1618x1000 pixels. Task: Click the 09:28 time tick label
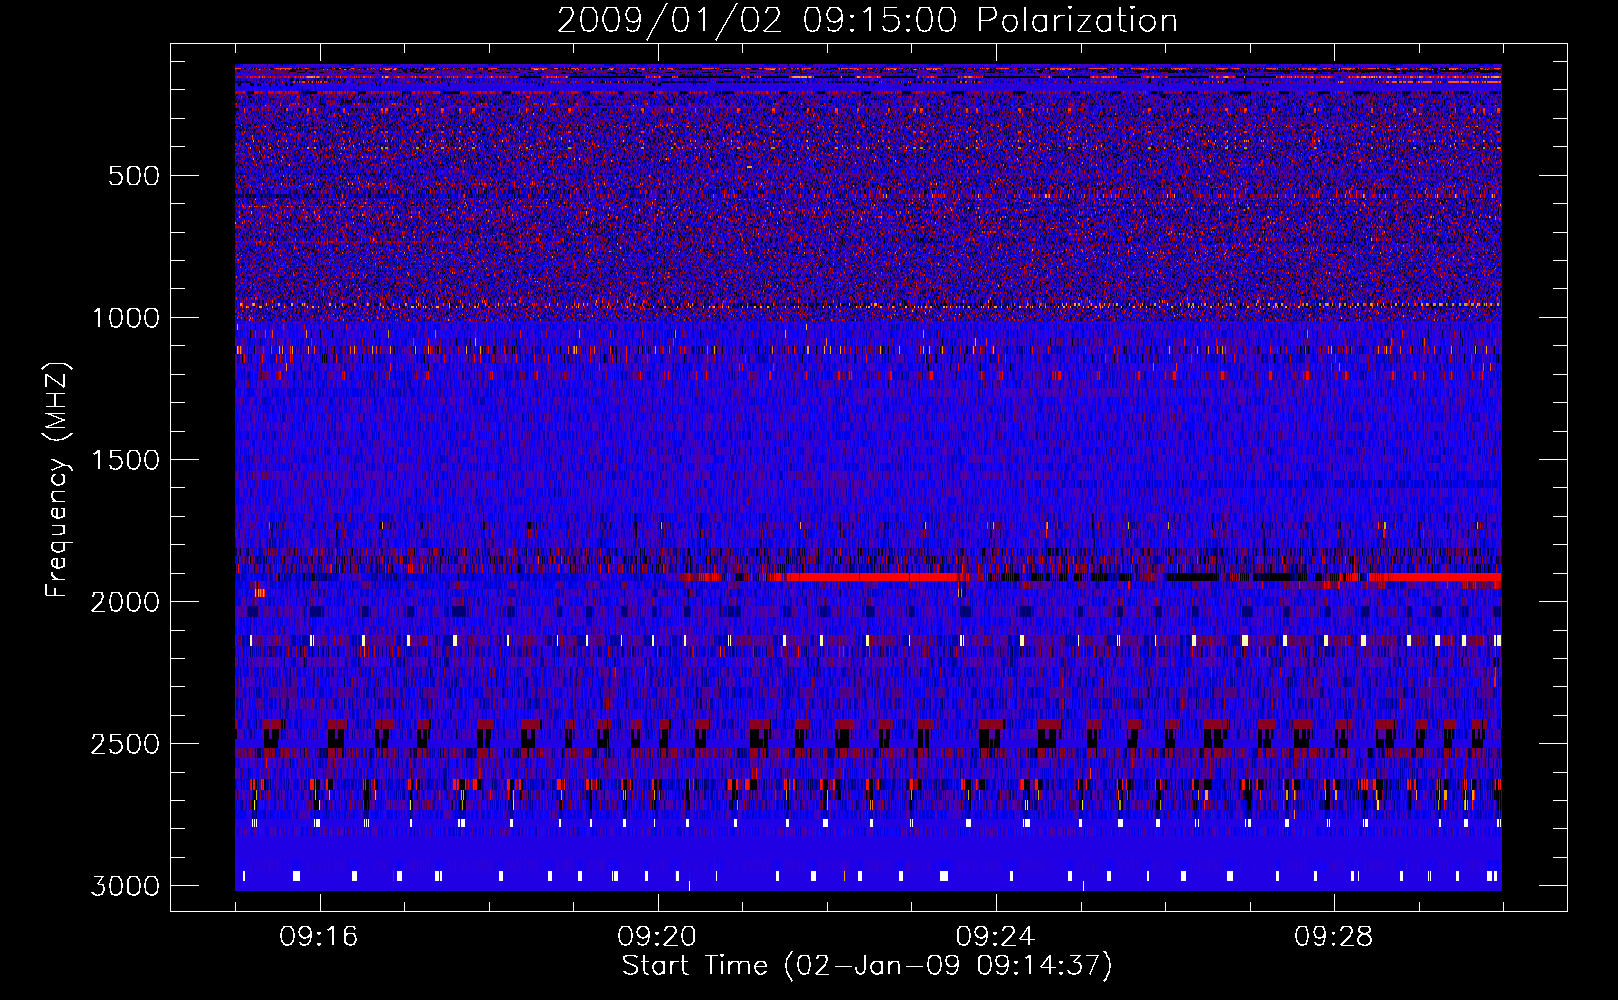click(x=1333, y=937)
